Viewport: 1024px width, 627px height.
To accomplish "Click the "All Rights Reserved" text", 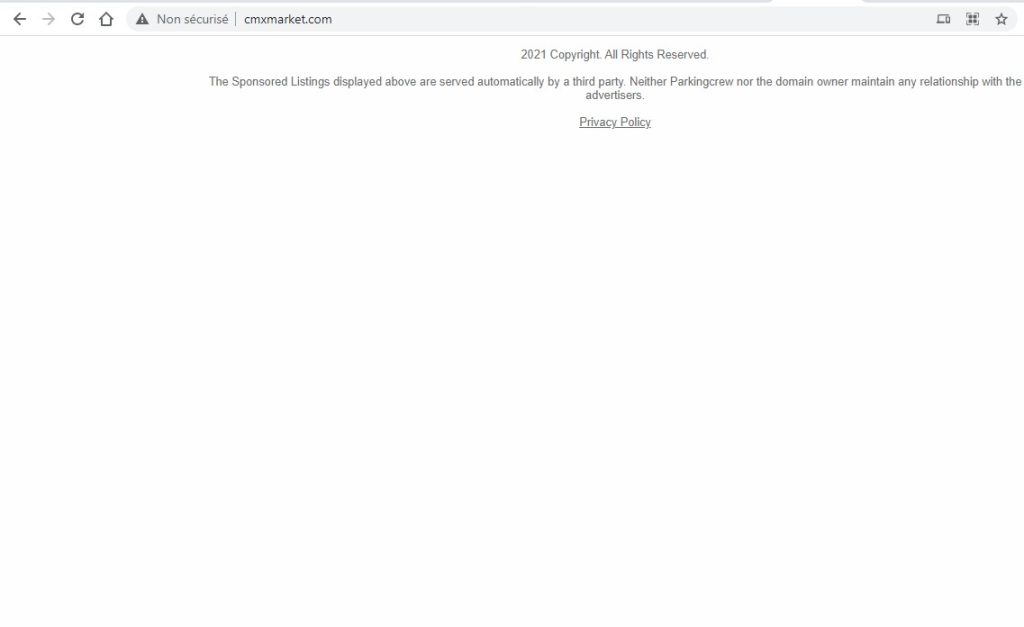I will (x=656, y=55).
